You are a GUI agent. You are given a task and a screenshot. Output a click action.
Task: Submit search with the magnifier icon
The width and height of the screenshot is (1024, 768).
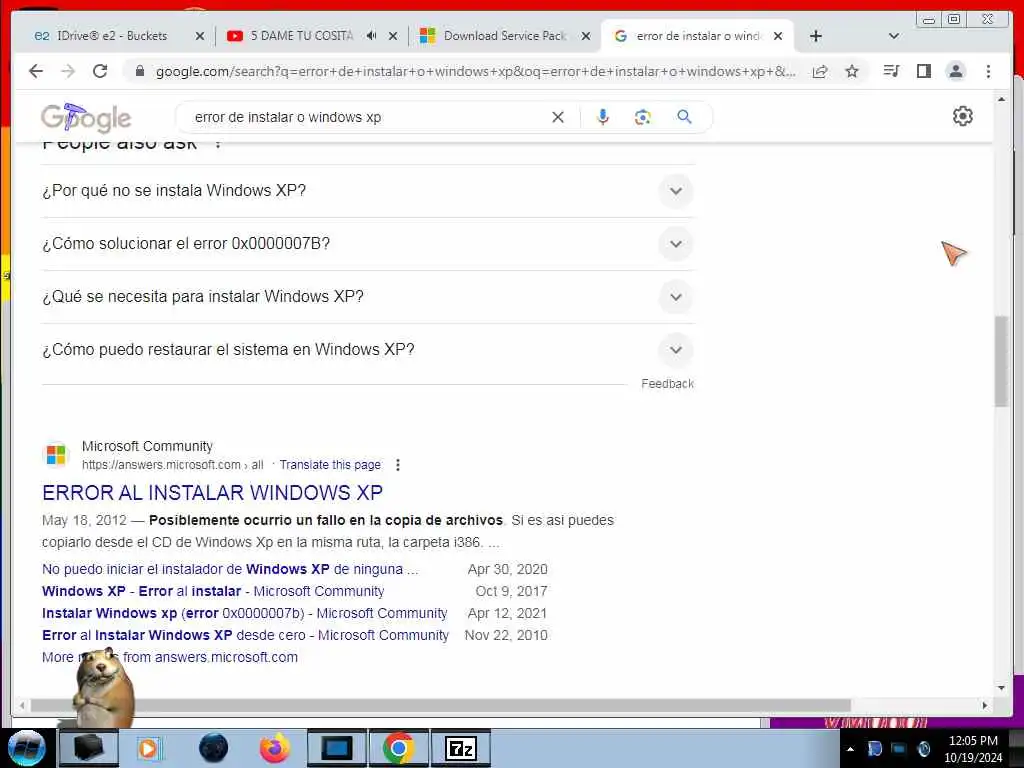[684, 117]
